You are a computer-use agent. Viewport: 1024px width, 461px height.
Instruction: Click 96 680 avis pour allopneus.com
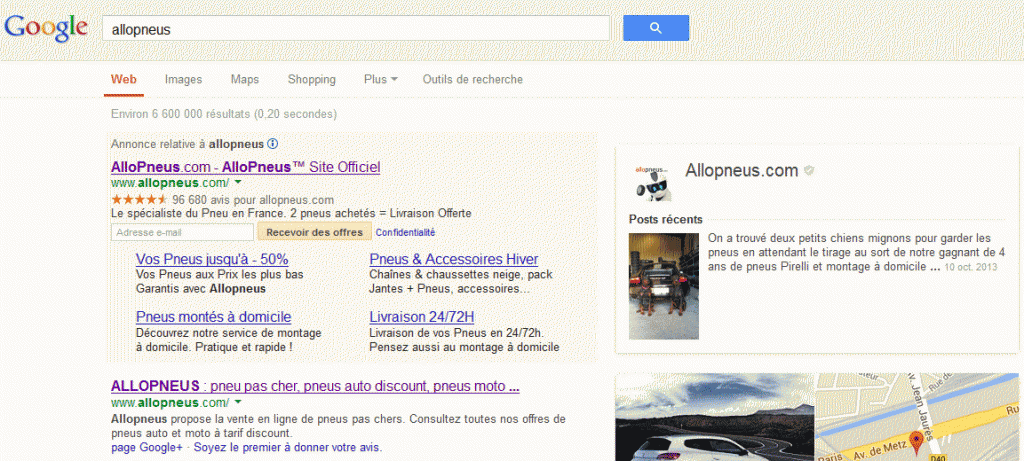[x=253, y=200]
